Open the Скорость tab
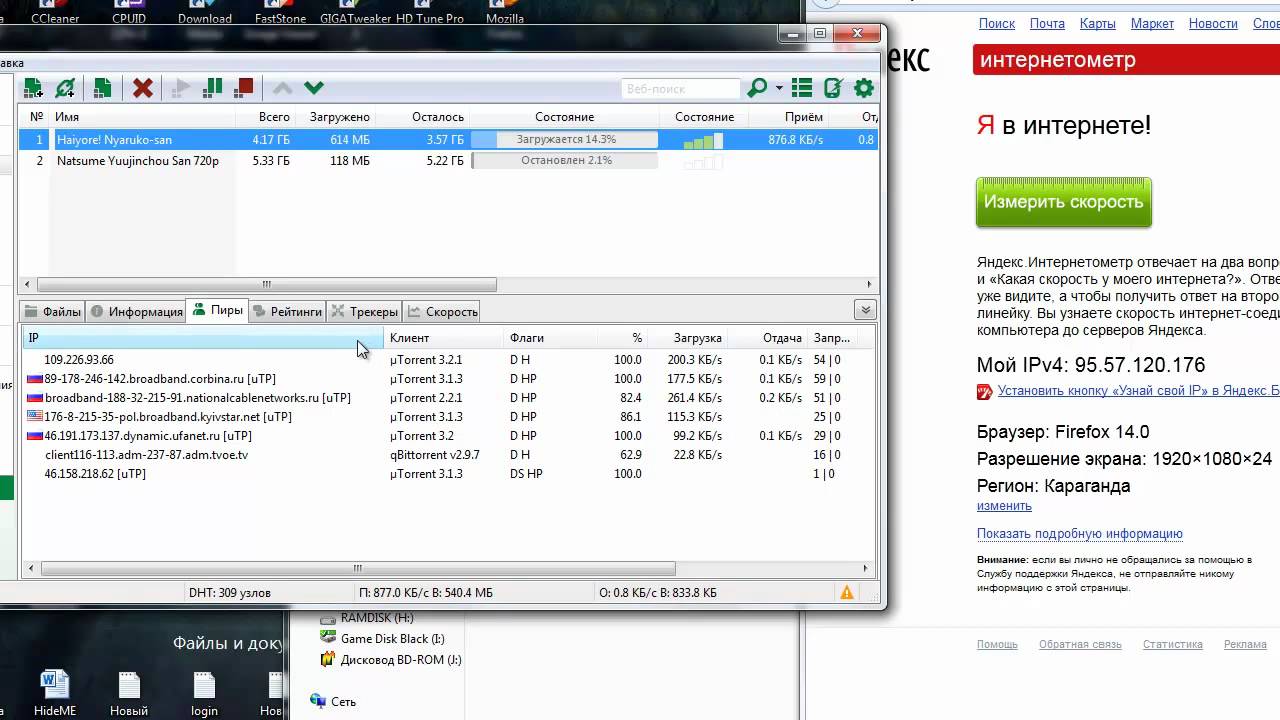 point(442,311)
